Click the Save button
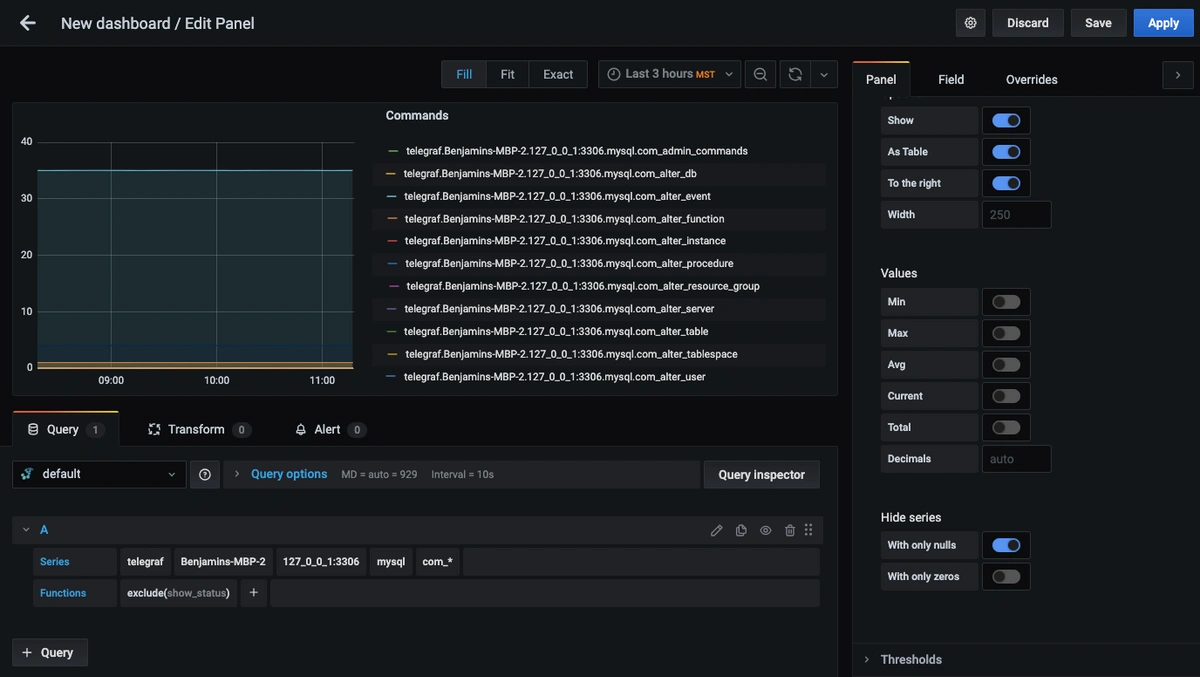 click(x=1098, y=23)
